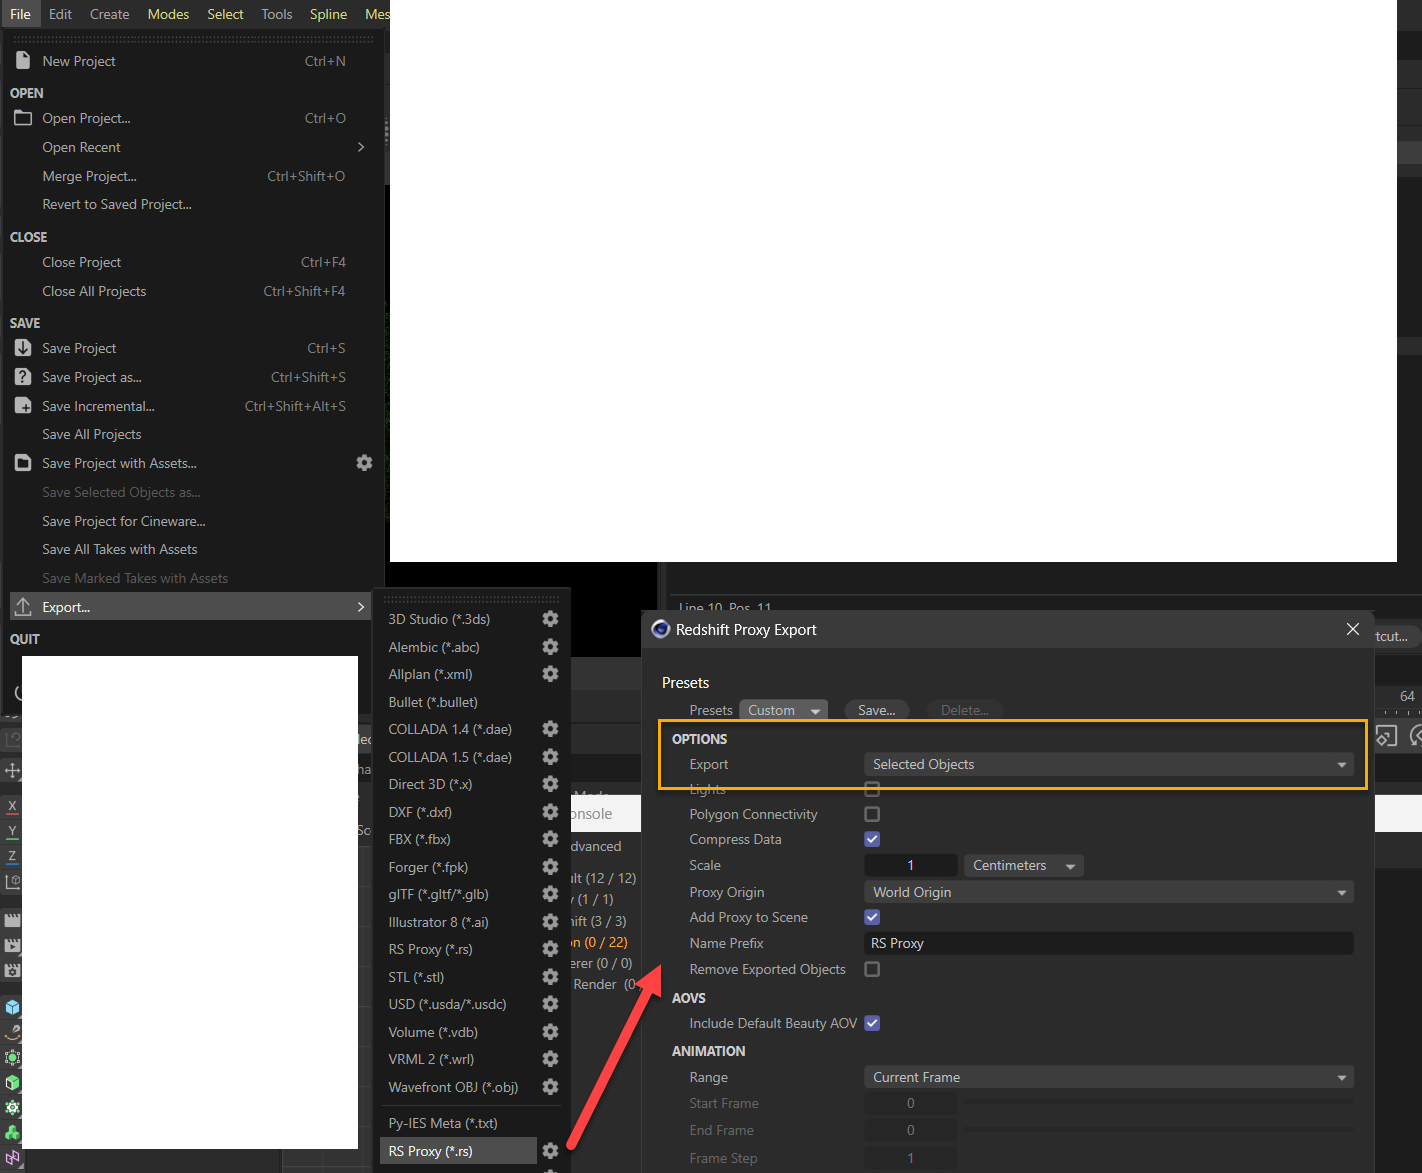1422x1173 pixels.
Task: Click the Start Frame number field
Action: coord(910,1103)
